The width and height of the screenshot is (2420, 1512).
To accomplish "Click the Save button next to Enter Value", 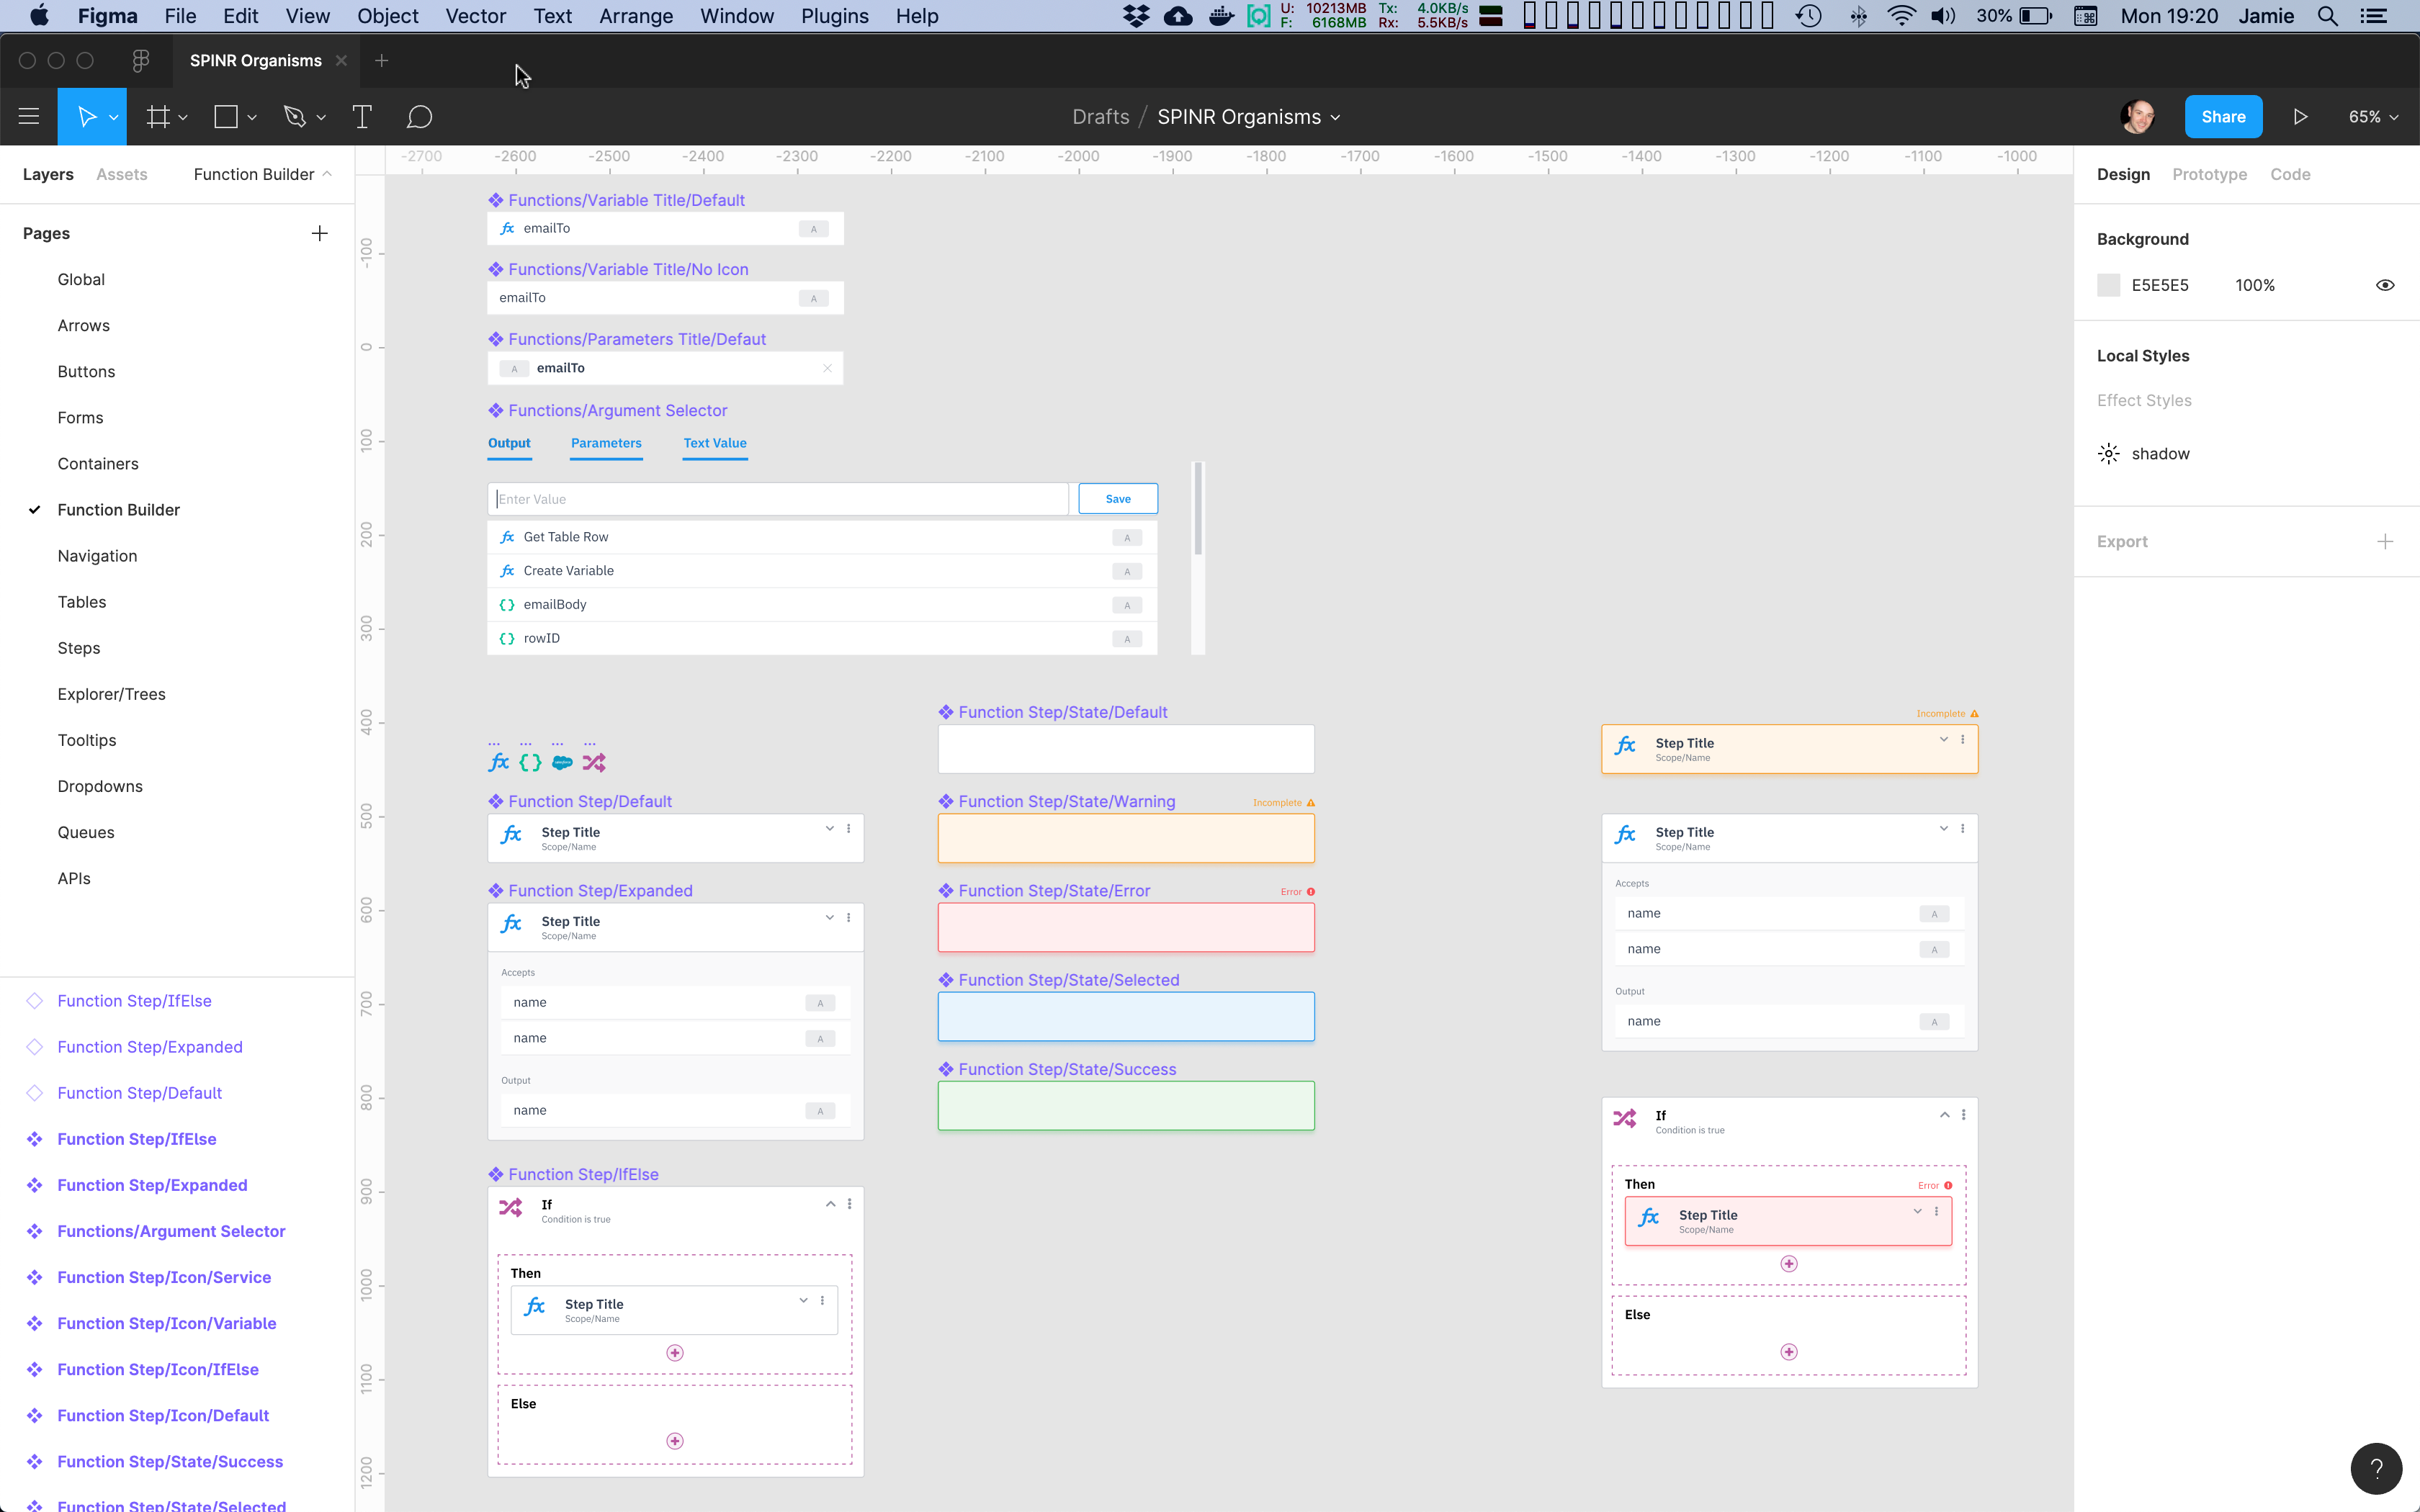I will pos(1117,498).
